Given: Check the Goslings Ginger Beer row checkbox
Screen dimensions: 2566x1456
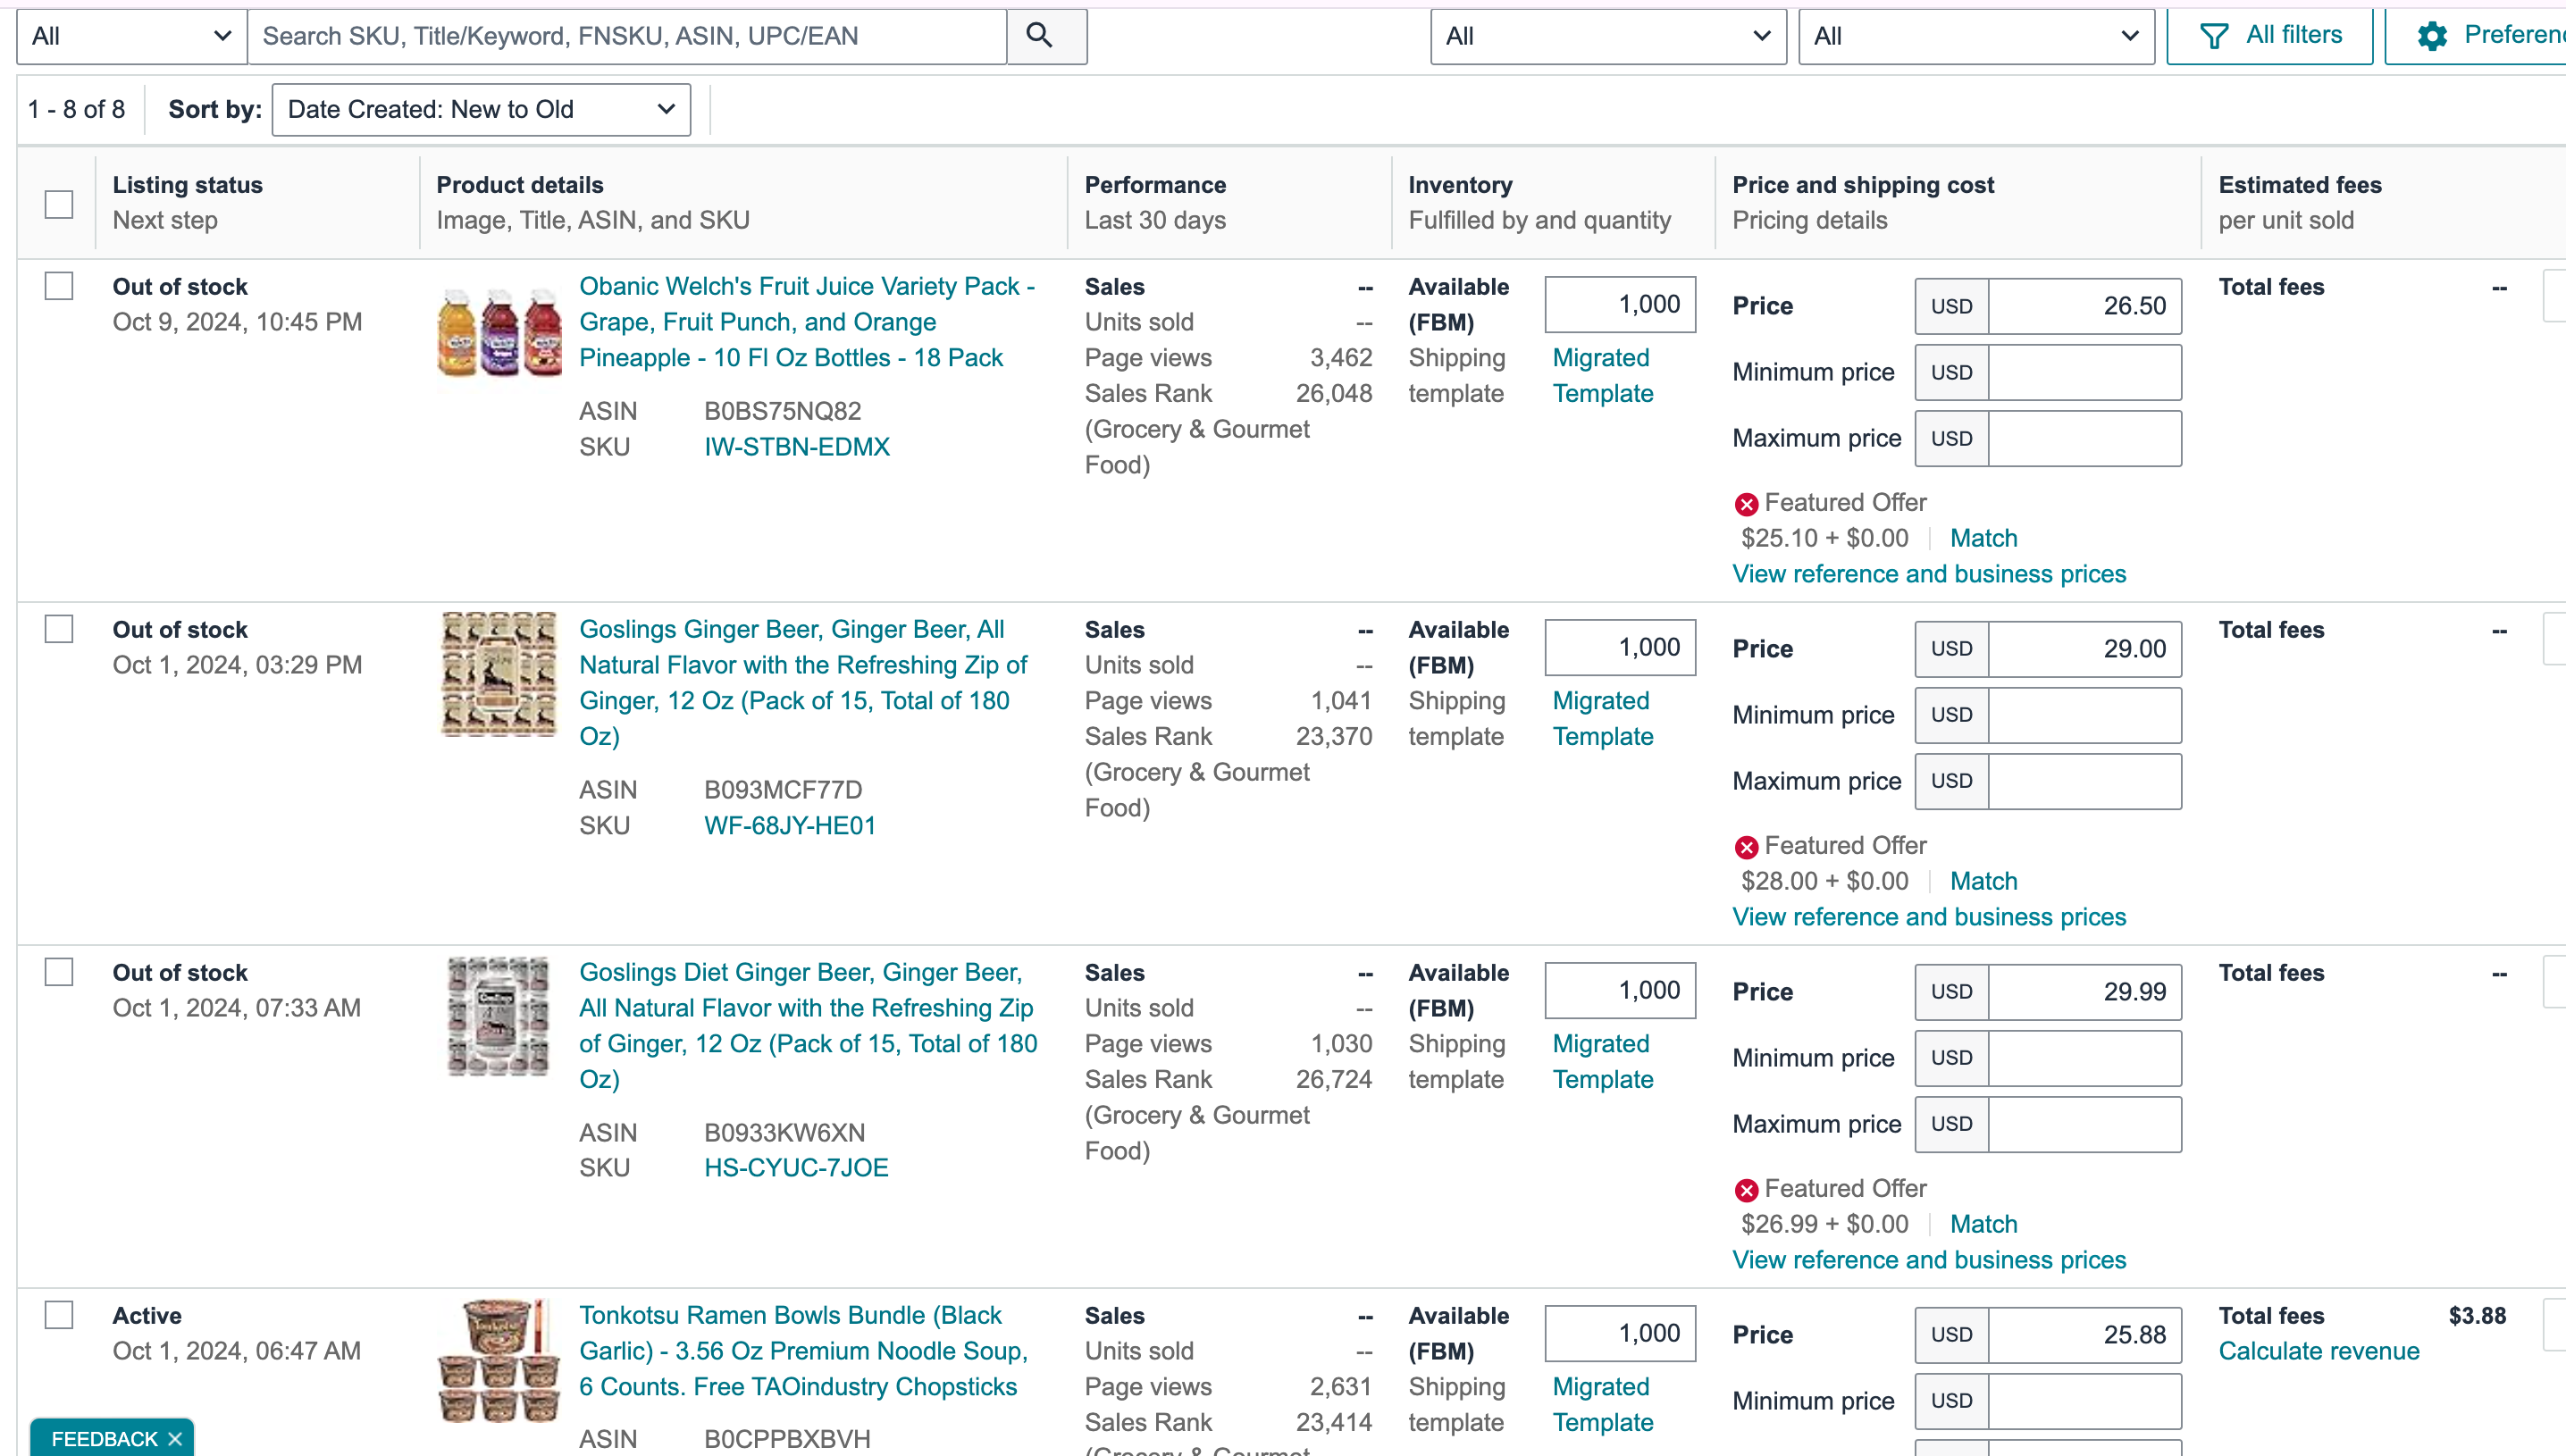Looking at the screenshot, I should 59,629.
